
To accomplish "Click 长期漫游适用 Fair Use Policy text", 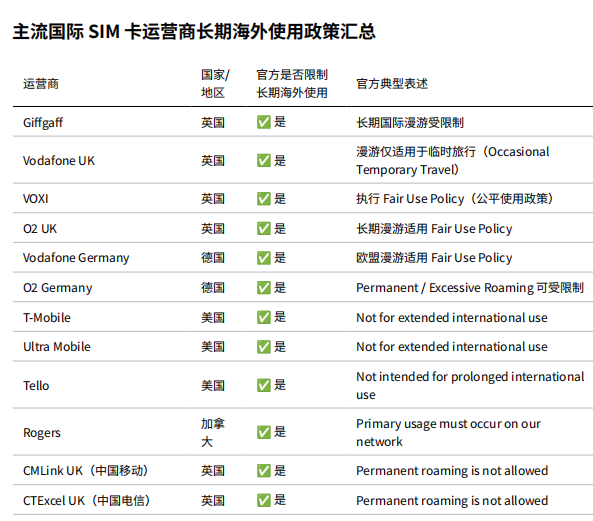I will click(434, 229).
